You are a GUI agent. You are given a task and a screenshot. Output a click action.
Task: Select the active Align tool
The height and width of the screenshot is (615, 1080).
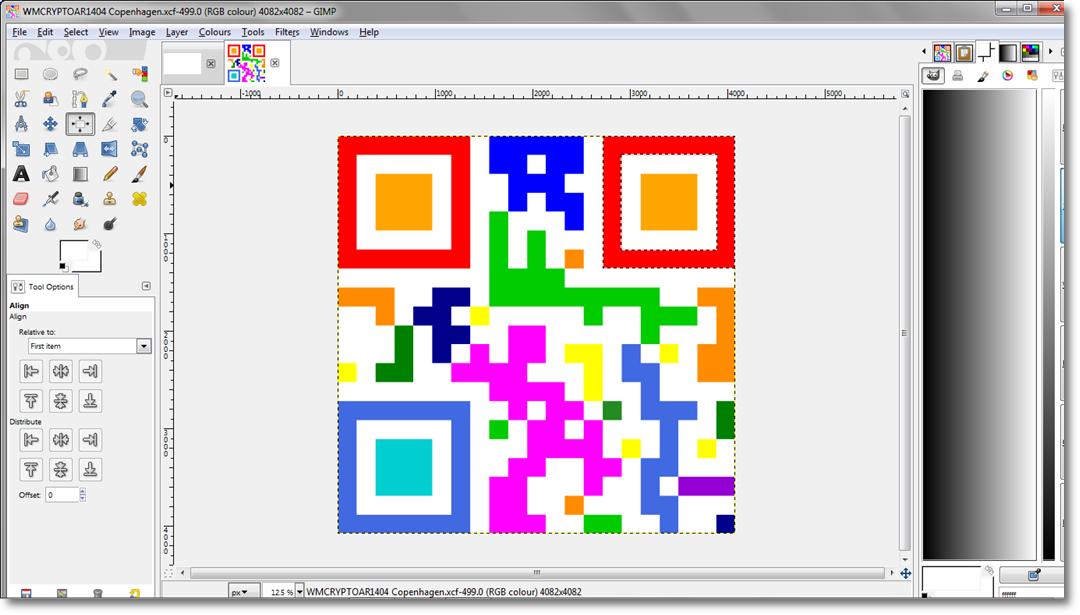click(80, 124)
